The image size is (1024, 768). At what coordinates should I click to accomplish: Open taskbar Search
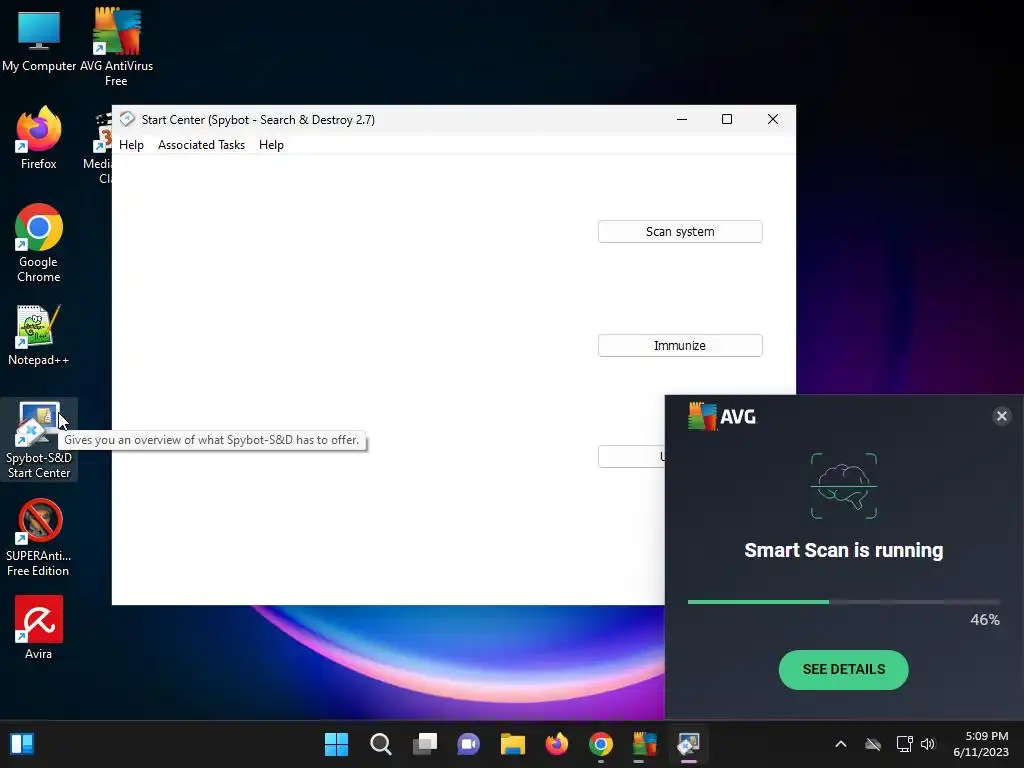[381, 744]
